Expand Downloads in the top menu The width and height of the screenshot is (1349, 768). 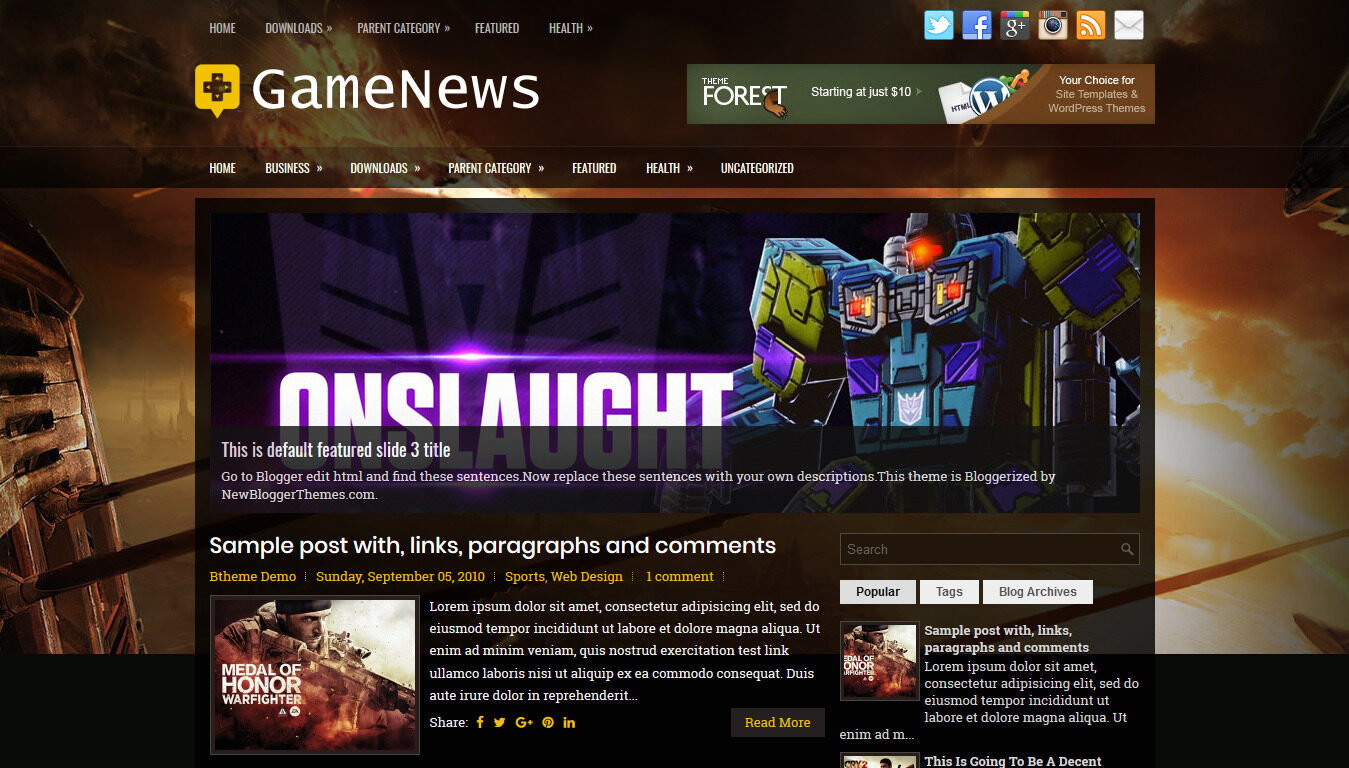tap(298, 28)
